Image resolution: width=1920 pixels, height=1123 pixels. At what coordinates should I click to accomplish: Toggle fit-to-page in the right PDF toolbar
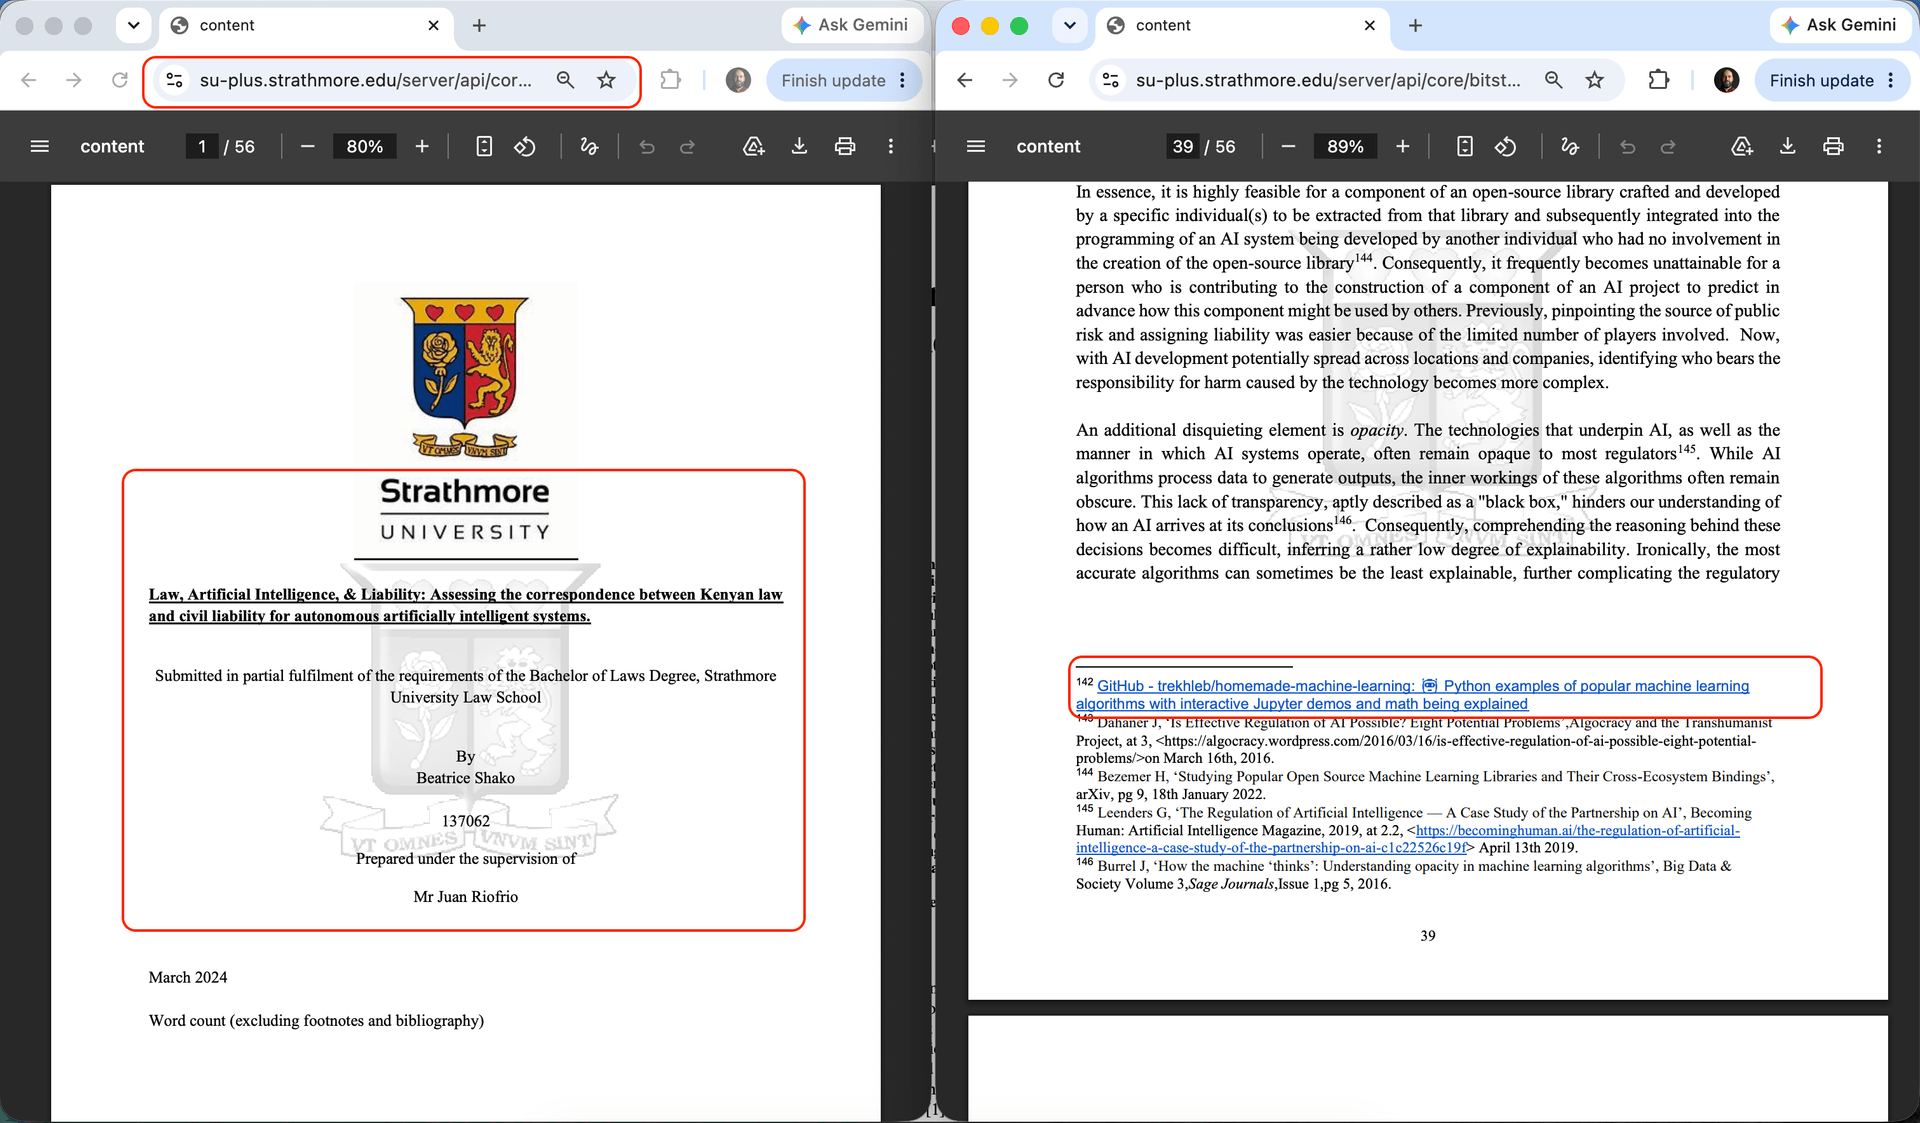(x=1464, y=146)
